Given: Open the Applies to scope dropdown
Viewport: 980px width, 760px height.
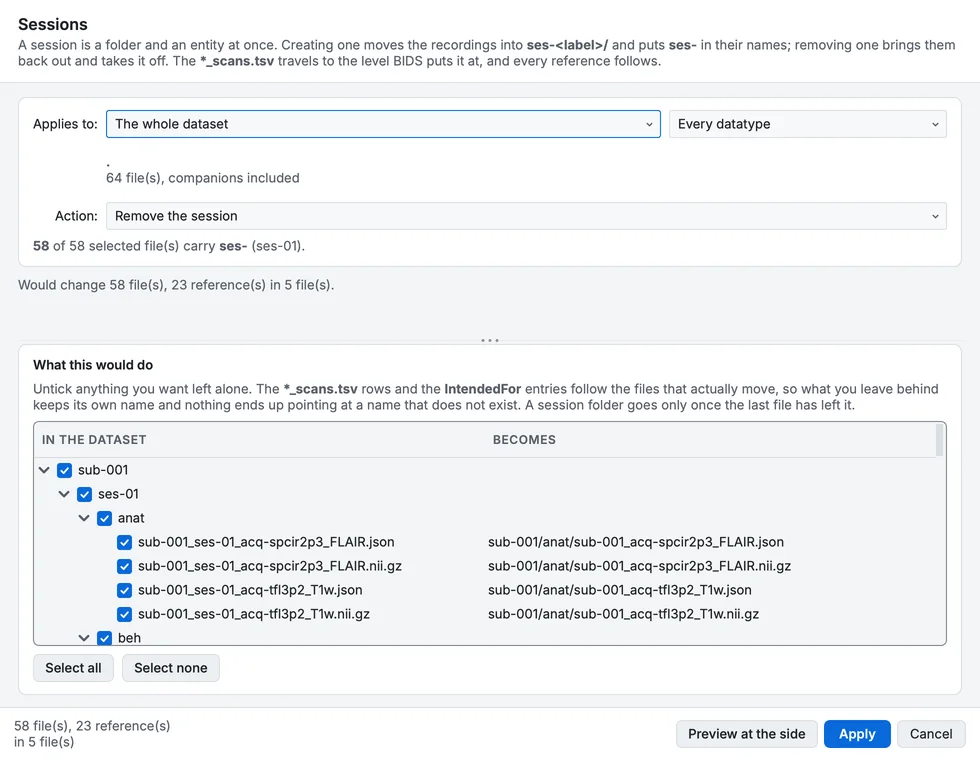Looking at the screenshot, I should tap(383, 124).
